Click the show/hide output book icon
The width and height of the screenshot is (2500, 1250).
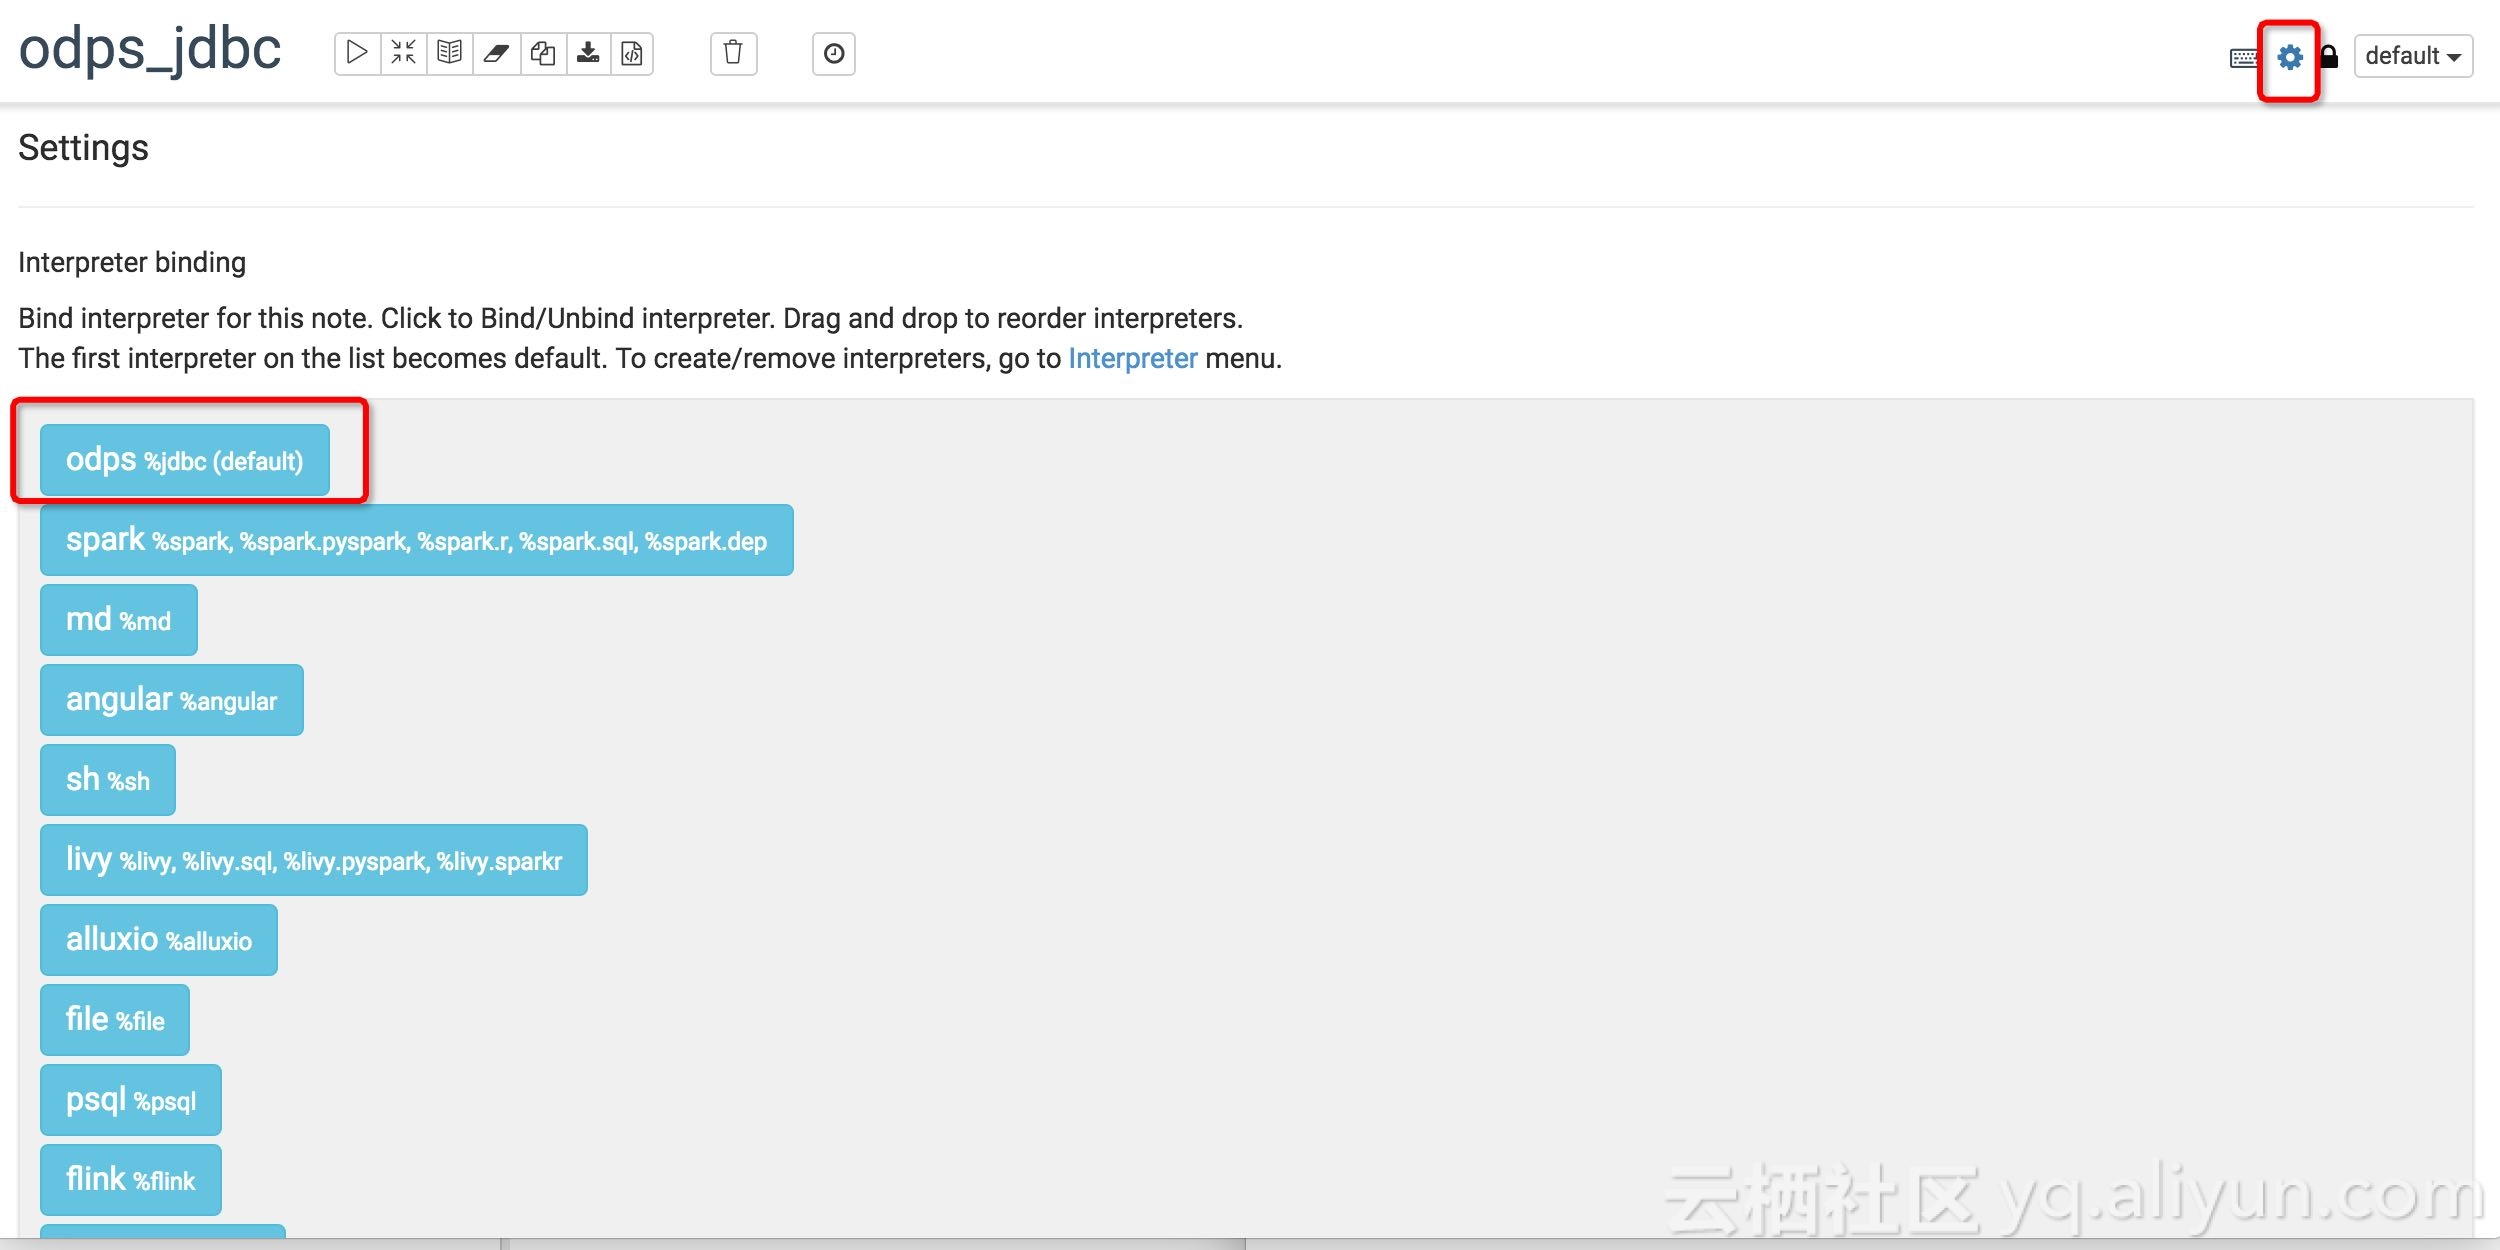[450, 53]
